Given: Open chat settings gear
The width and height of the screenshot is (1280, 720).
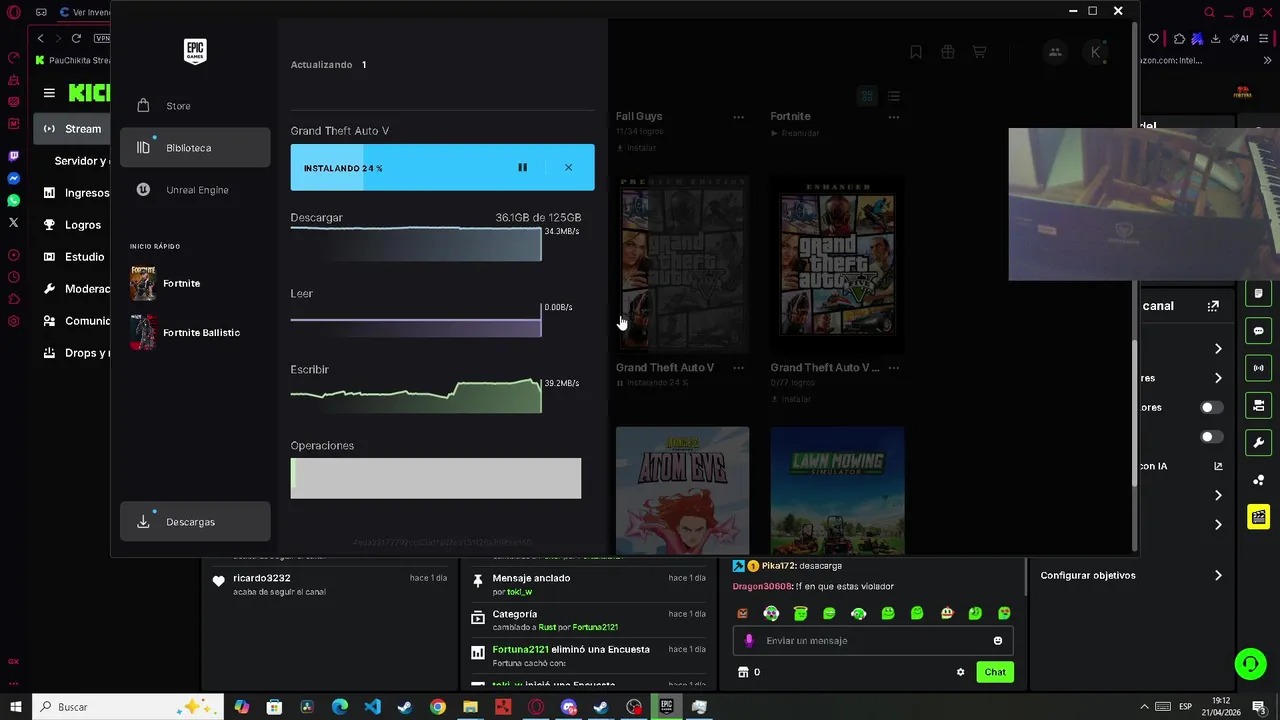Looking at the screenshot, I should click(x=961, y=672).
